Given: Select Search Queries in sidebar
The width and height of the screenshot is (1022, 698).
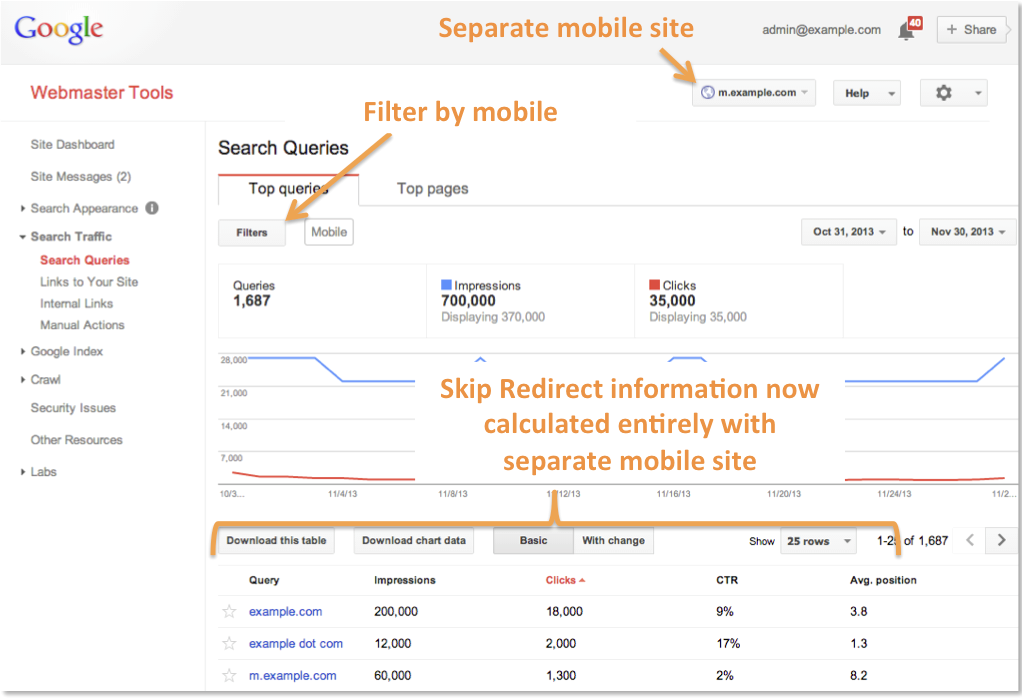Looking at the screenshot, I should point(85,260).
